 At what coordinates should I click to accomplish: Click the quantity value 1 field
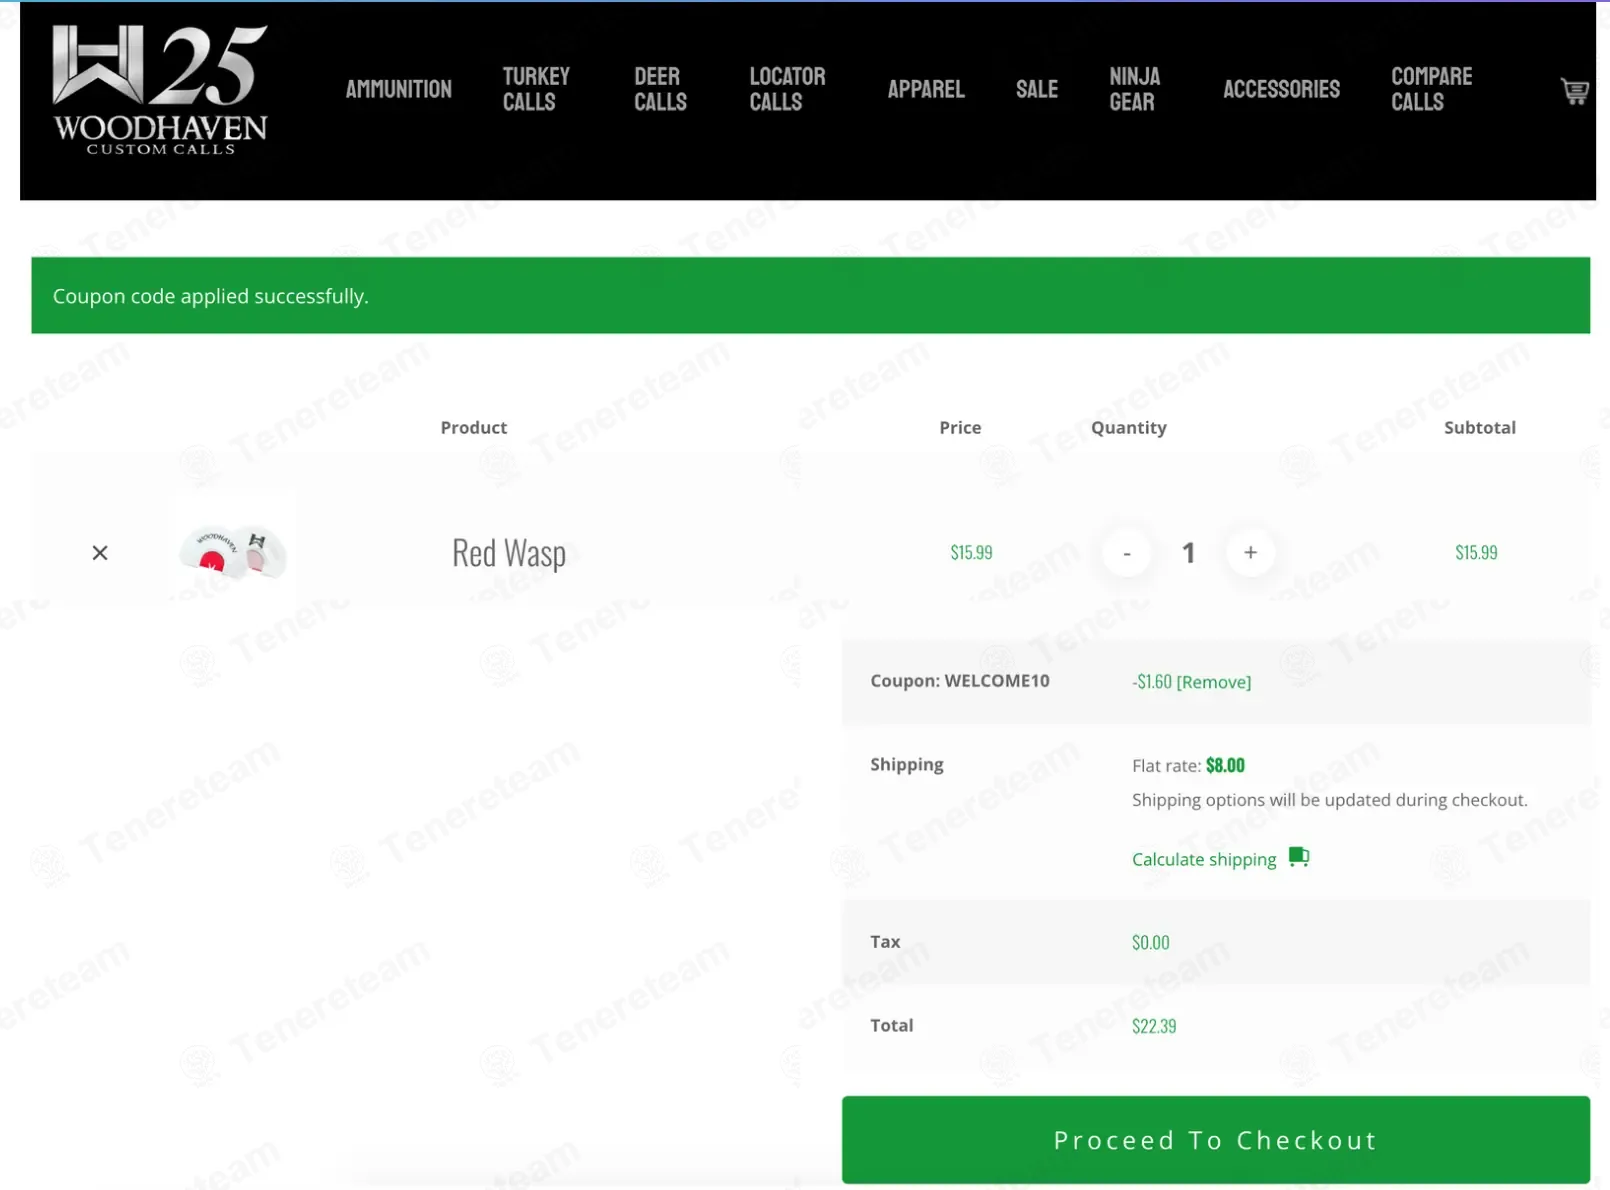click(x=1188, y=553)
